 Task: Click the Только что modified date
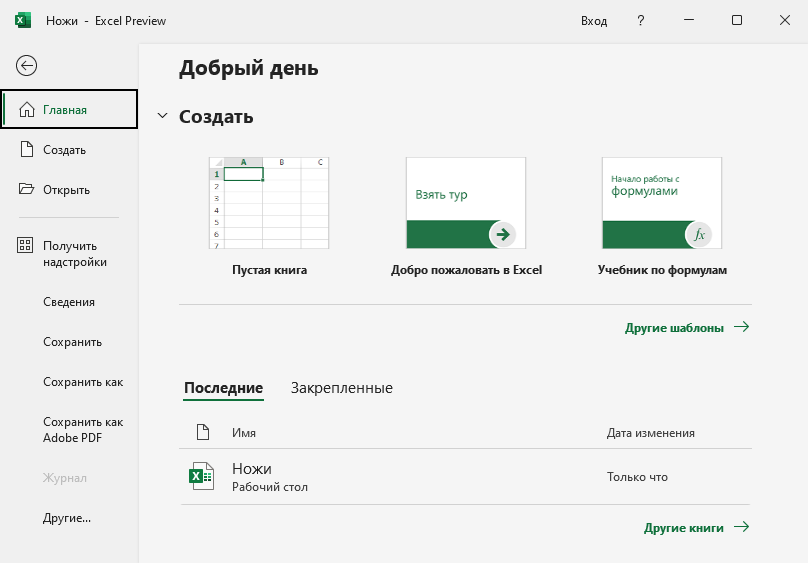[x=637, y=477]
